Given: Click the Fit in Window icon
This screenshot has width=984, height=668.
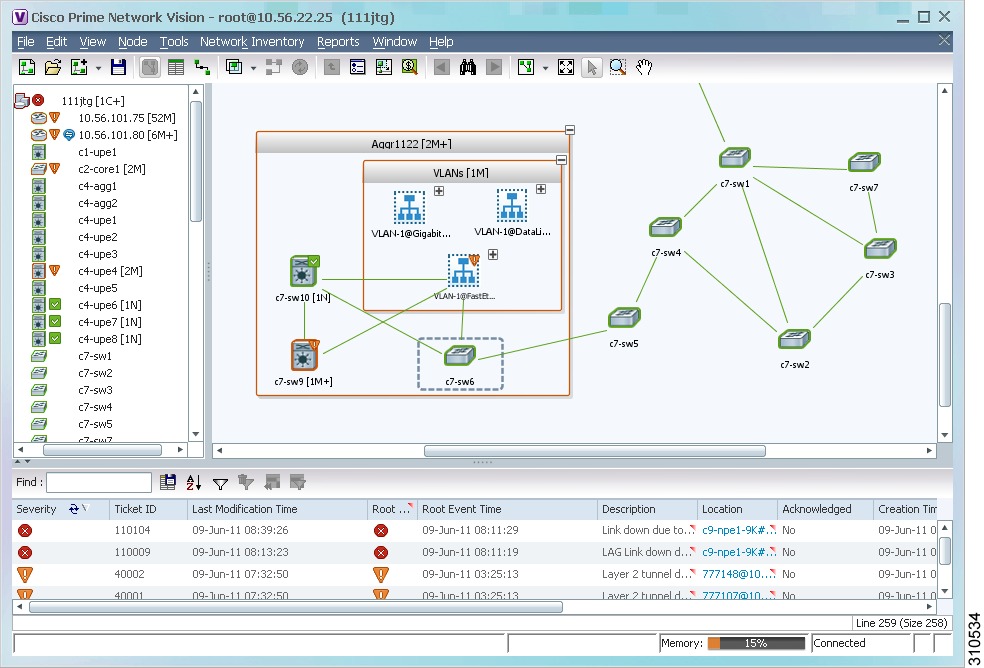Looking at the screenshot, I should (x=565, y=67).
